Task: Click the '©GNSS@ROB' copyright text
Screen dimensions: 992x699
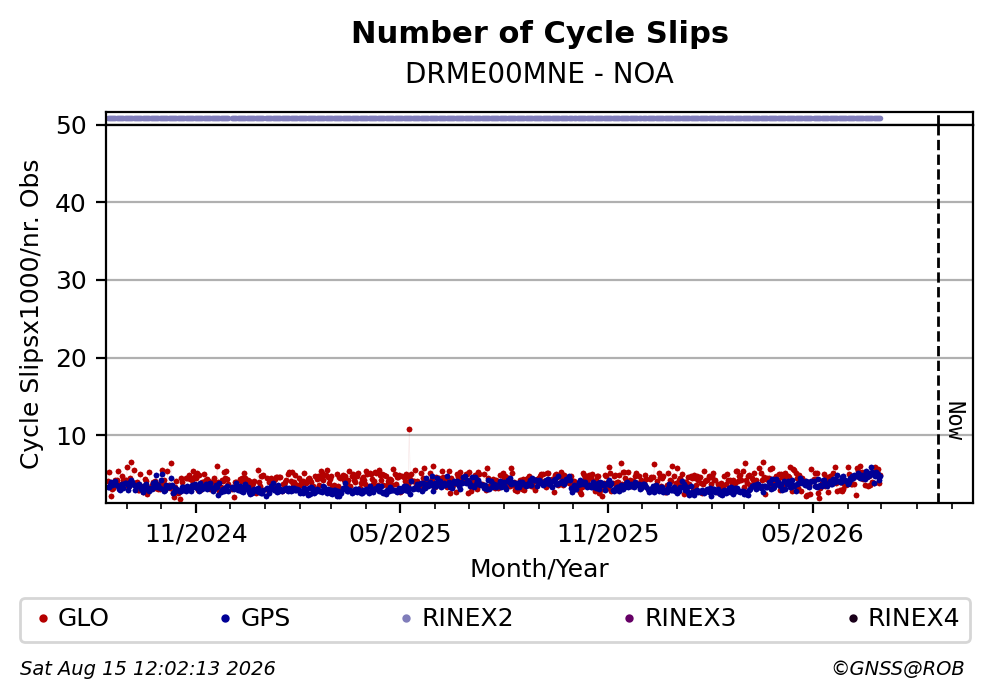Action: pos(898,669)
